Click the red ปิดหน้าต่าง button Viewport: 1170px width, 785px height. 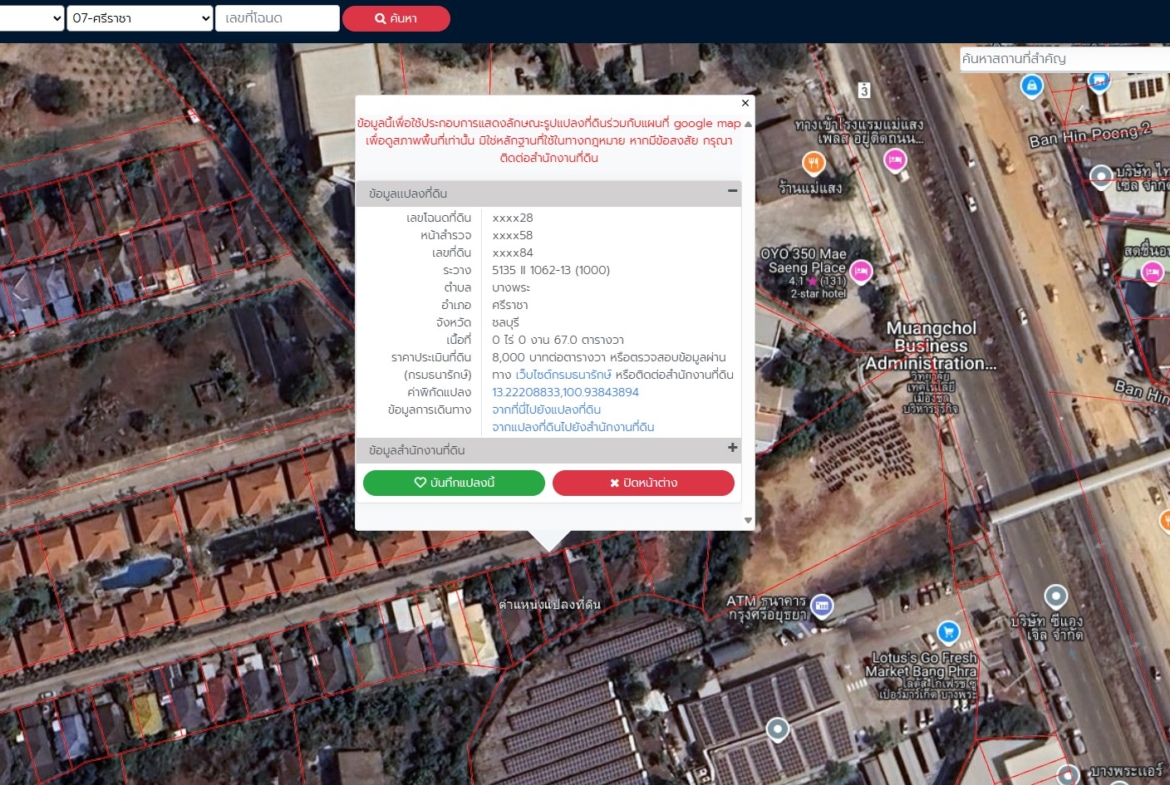pyautogui.click(x=643, y=483)
